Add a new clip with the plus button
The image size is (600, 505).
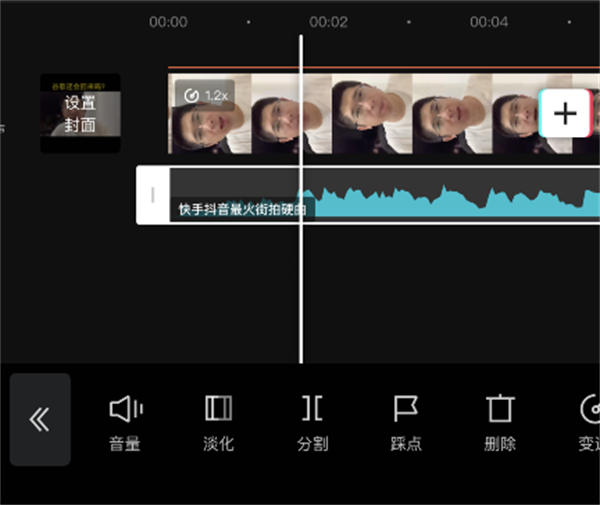[565, 113]
